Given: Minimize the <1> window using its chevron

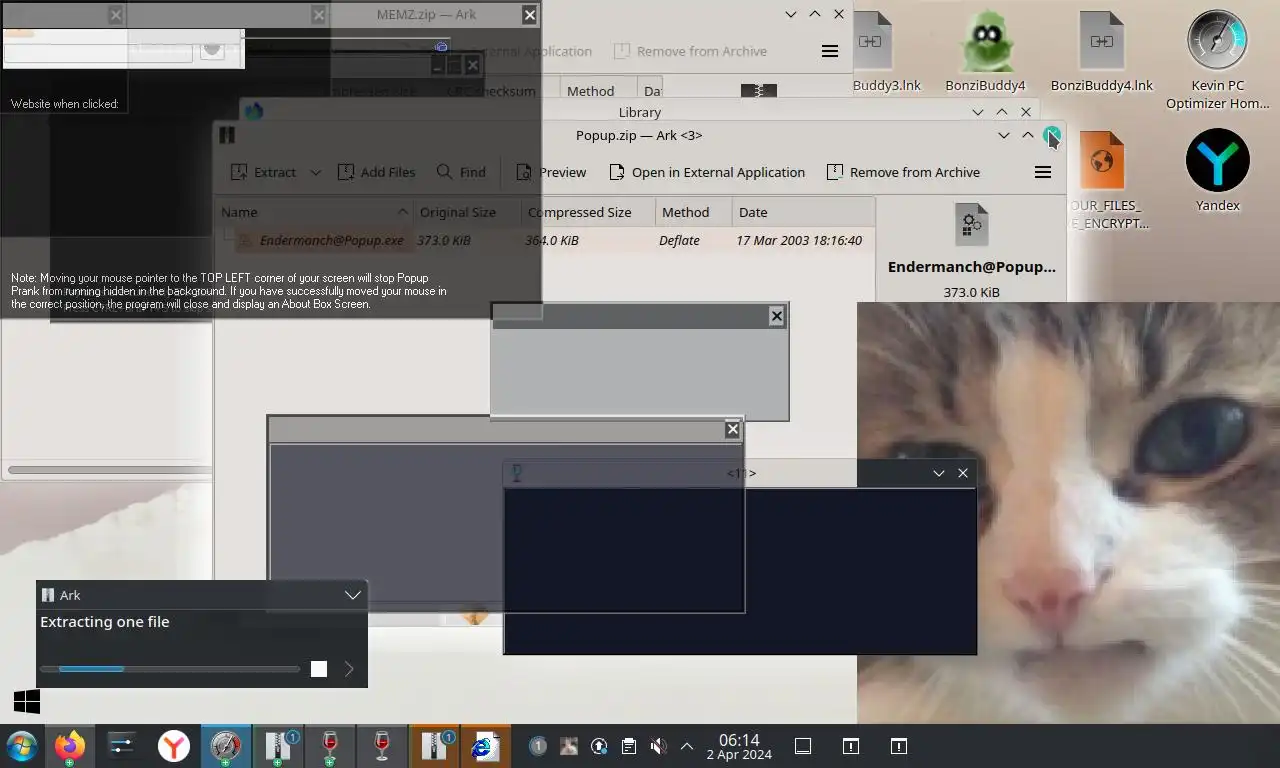Looking at the screenshot, I should 939,473.
